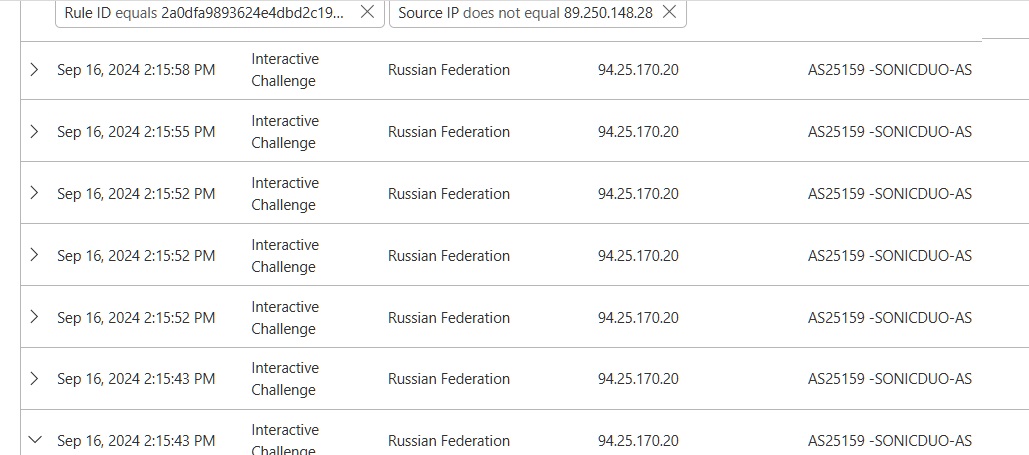Collapse the expanded 2:15:43 PM event row
This screenshot has height=455, width=1029.
click(35, 440)
